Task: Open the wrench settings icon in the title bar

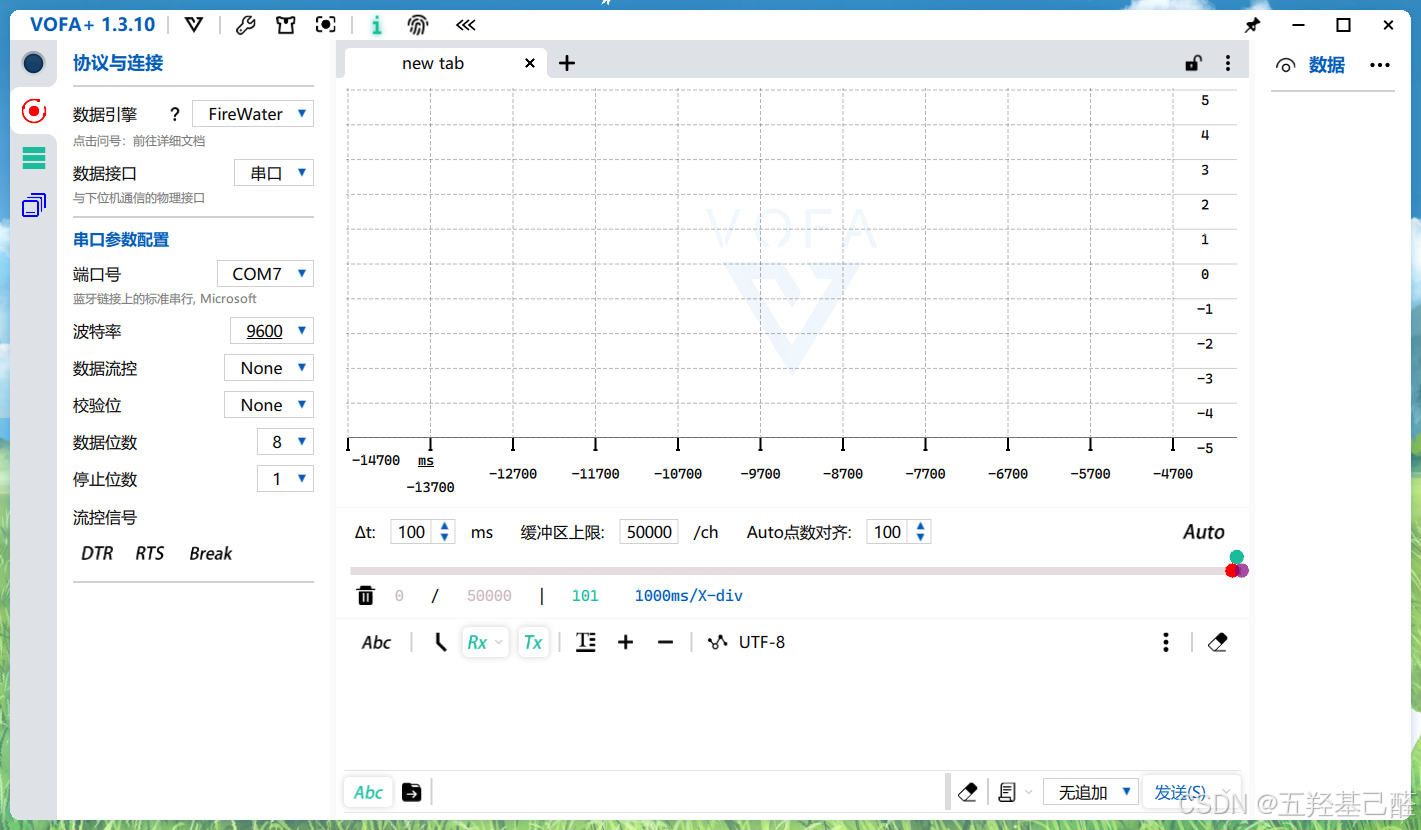Action: tap(245, 24)
